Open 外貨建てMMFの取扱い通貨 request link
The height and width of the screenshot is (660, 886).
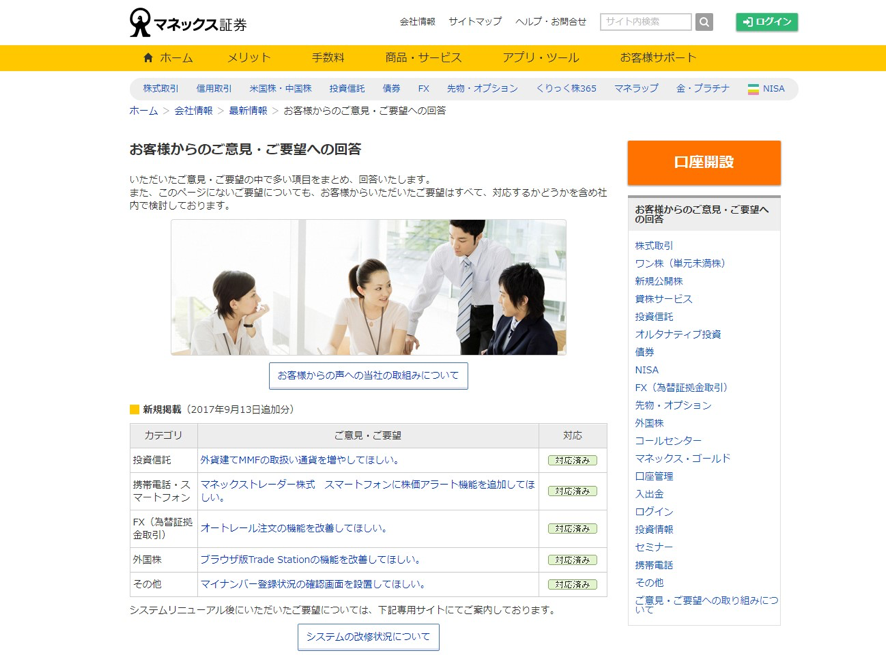click(x=299, y=460)
